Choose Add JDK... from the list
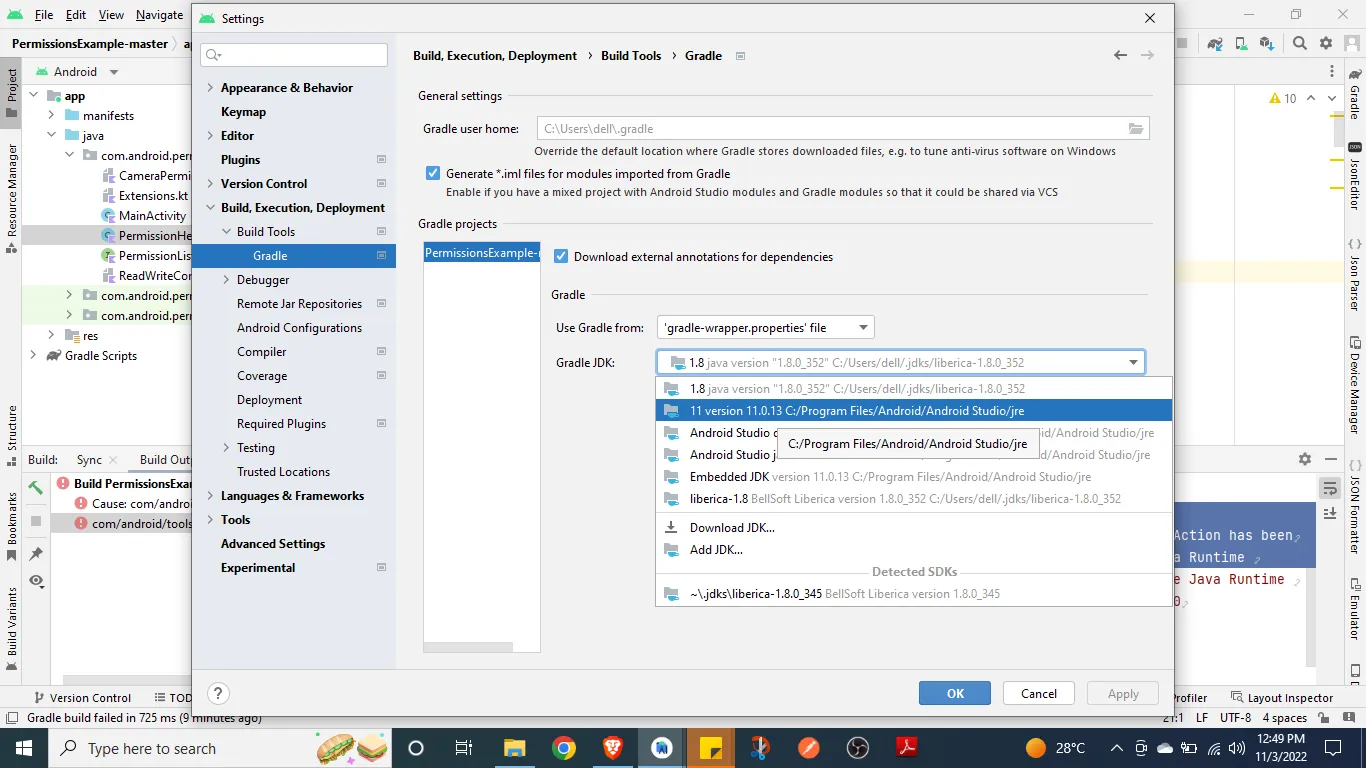 (914, 549)
